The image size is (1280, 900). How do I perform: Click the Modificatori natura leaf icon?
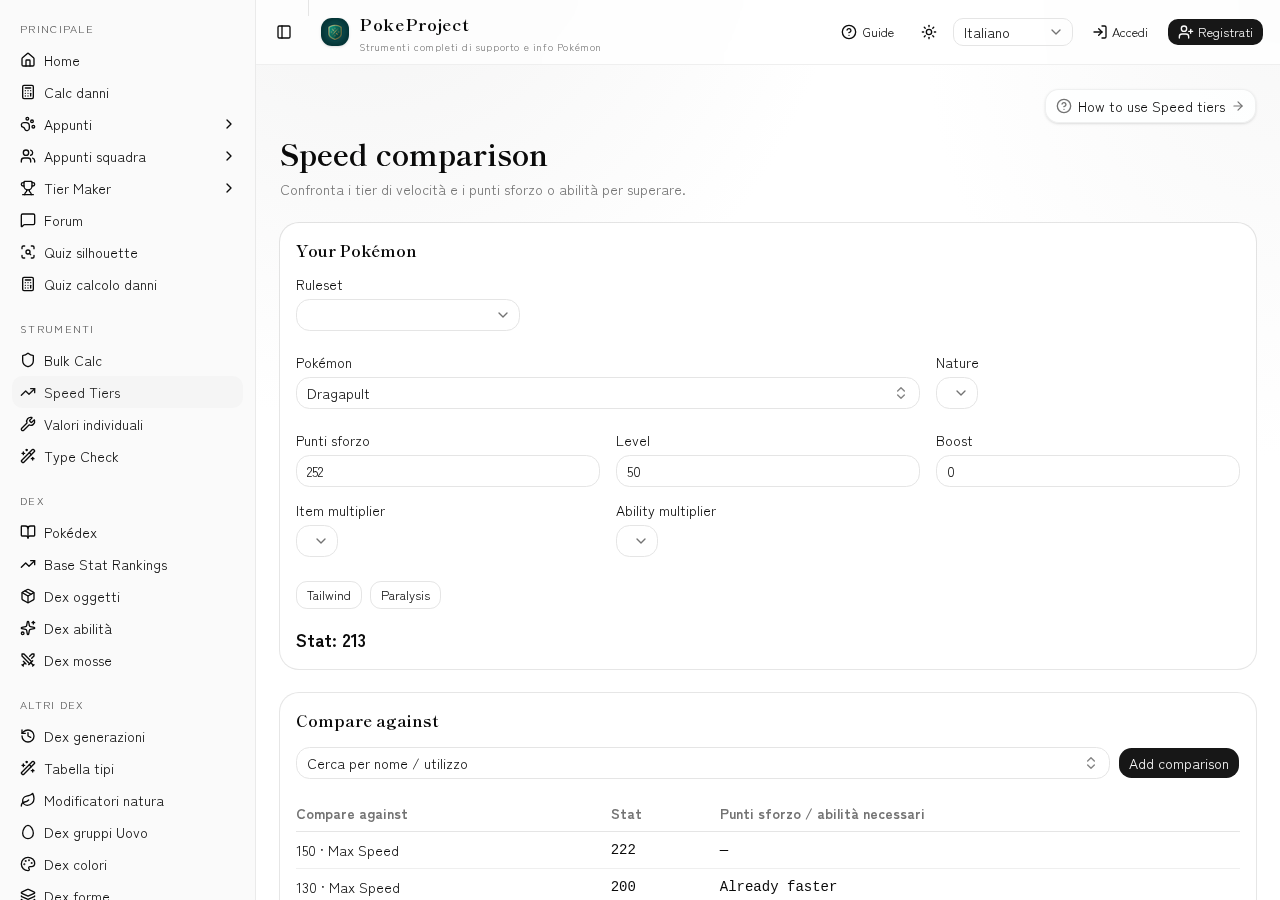pos(28,801)
